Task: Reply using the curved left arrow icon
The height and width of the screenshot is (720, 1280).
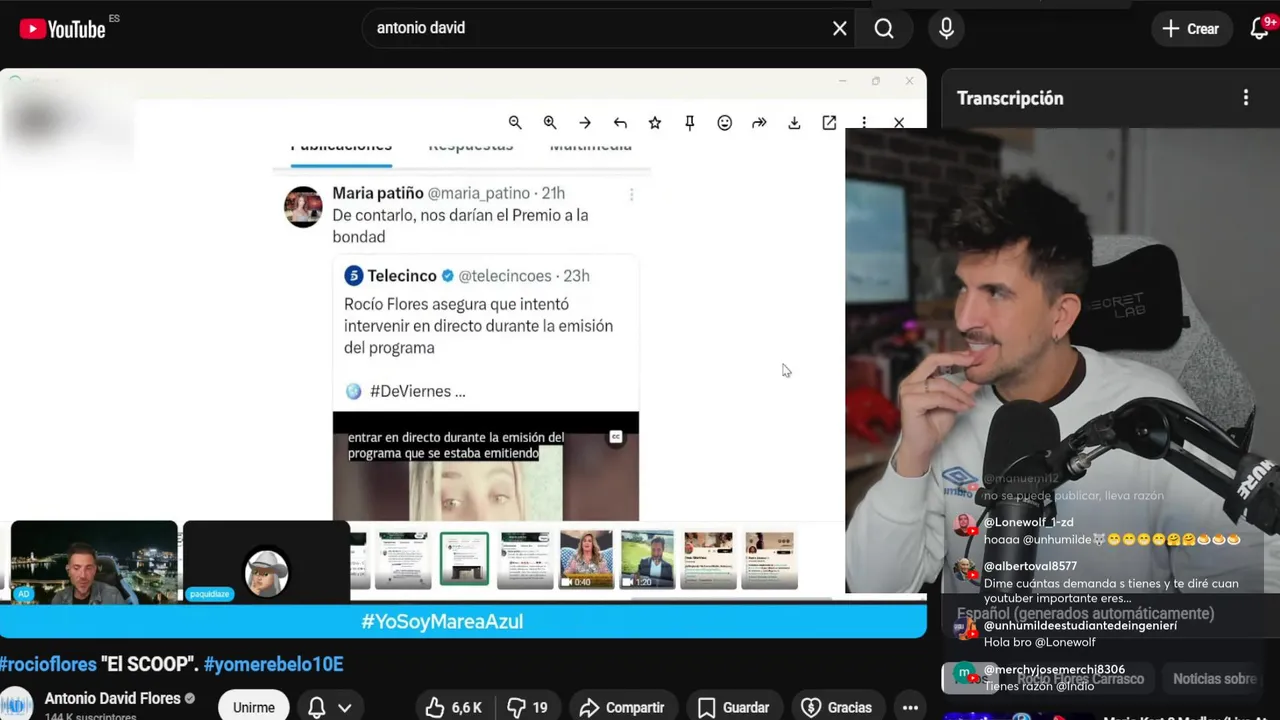Action: (620, 123)
